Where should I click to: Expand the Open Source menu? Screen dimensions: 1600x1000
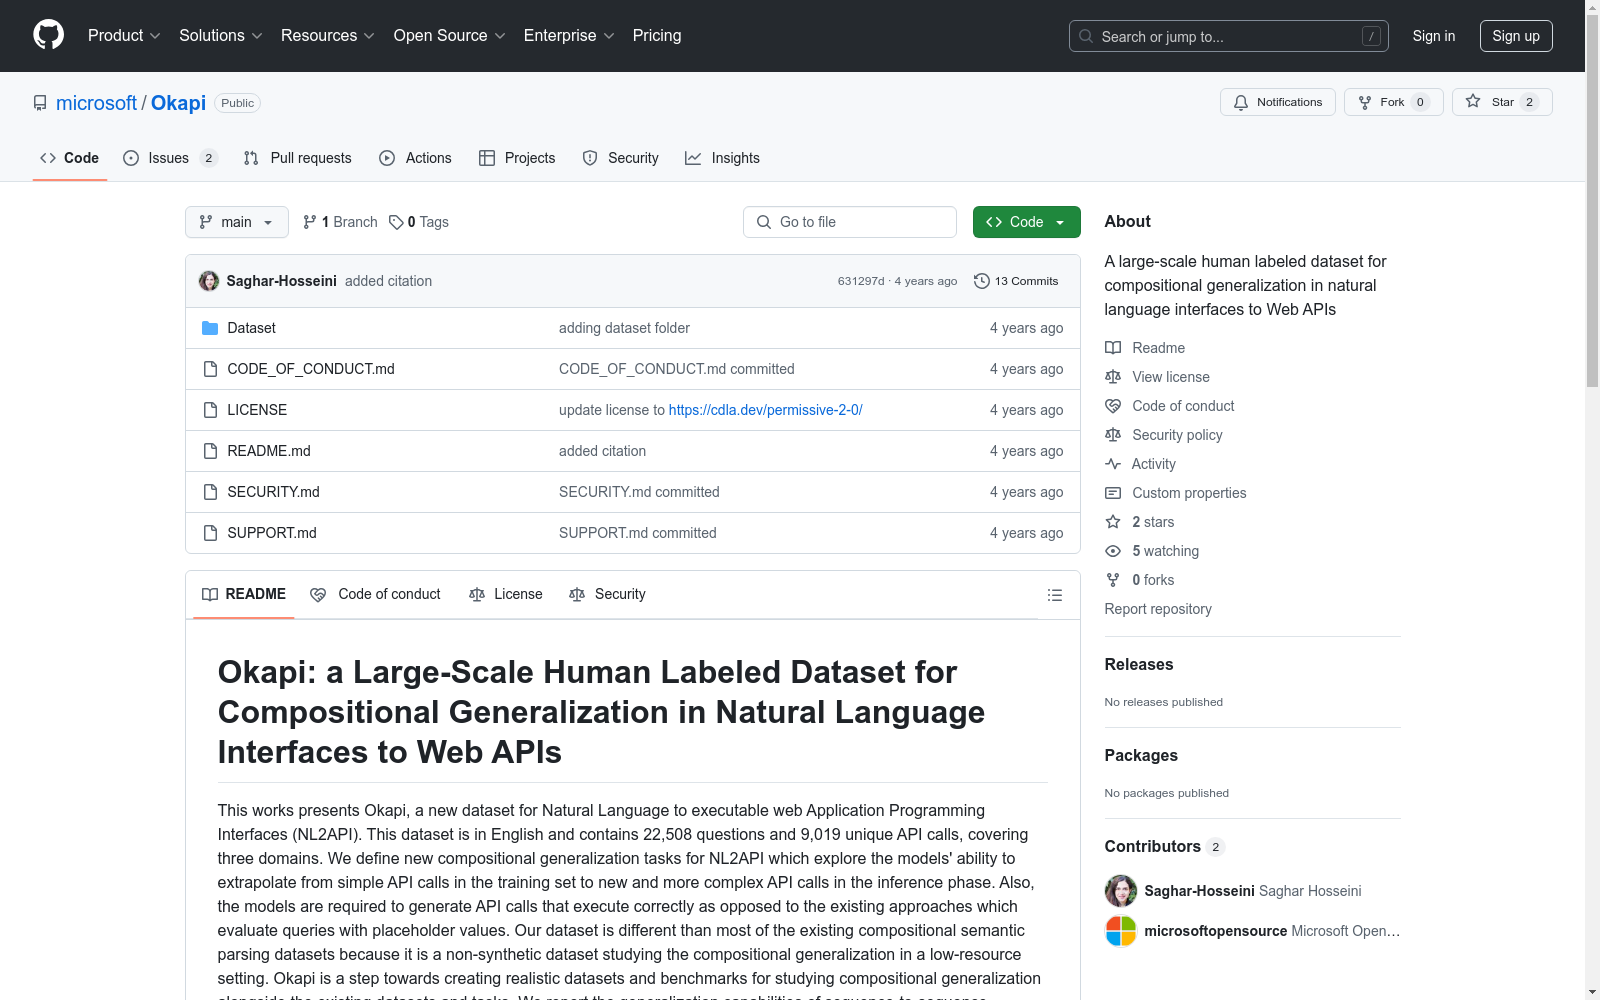click(x=450, y=36)
